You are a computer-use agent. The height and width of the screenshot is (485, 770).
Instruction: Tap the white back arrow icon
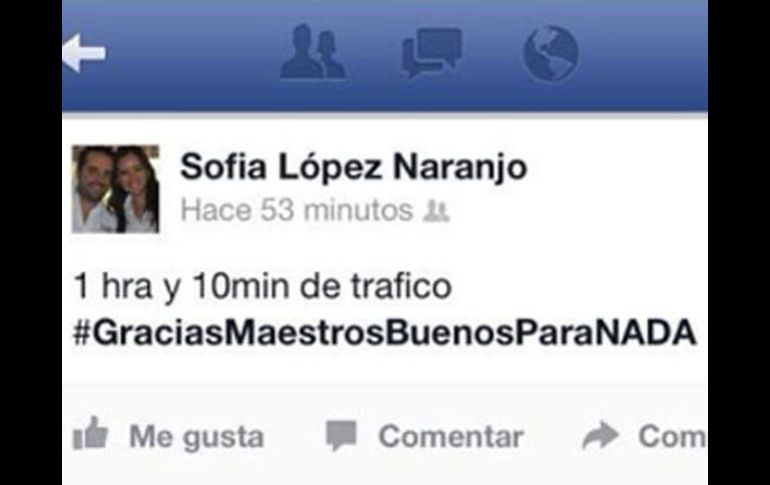pos(84,53)
